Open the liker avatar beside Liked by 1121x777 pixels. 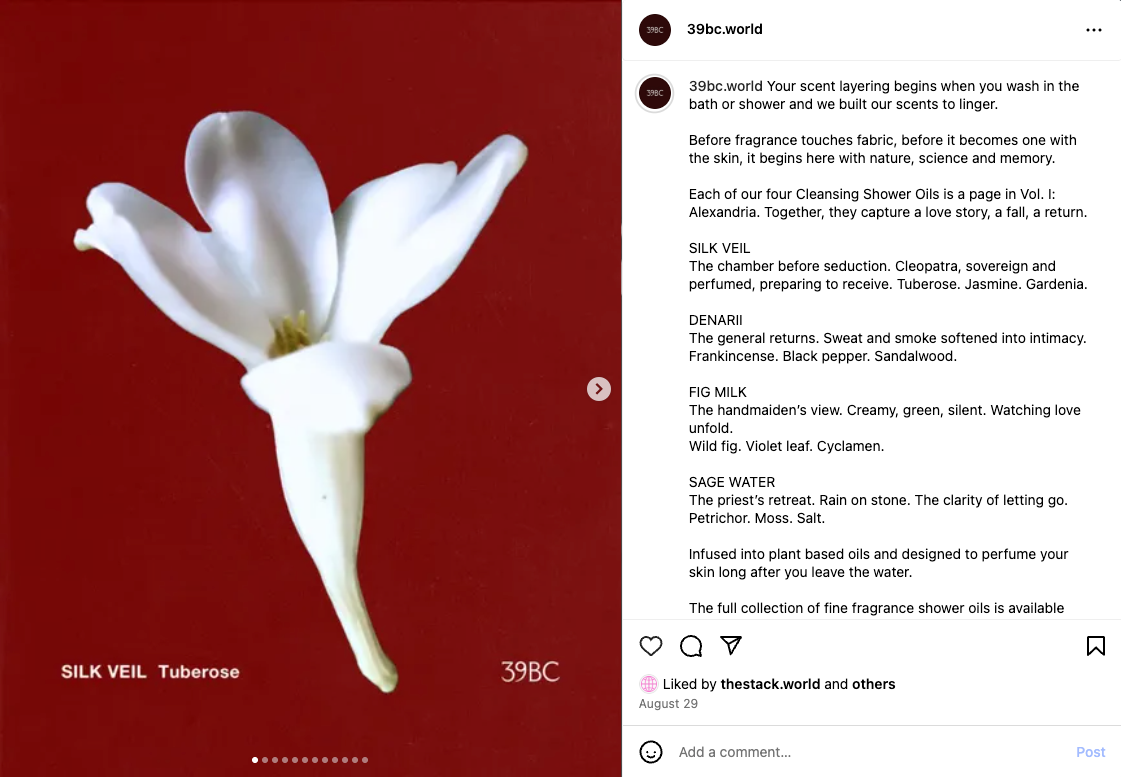point(648,684)
